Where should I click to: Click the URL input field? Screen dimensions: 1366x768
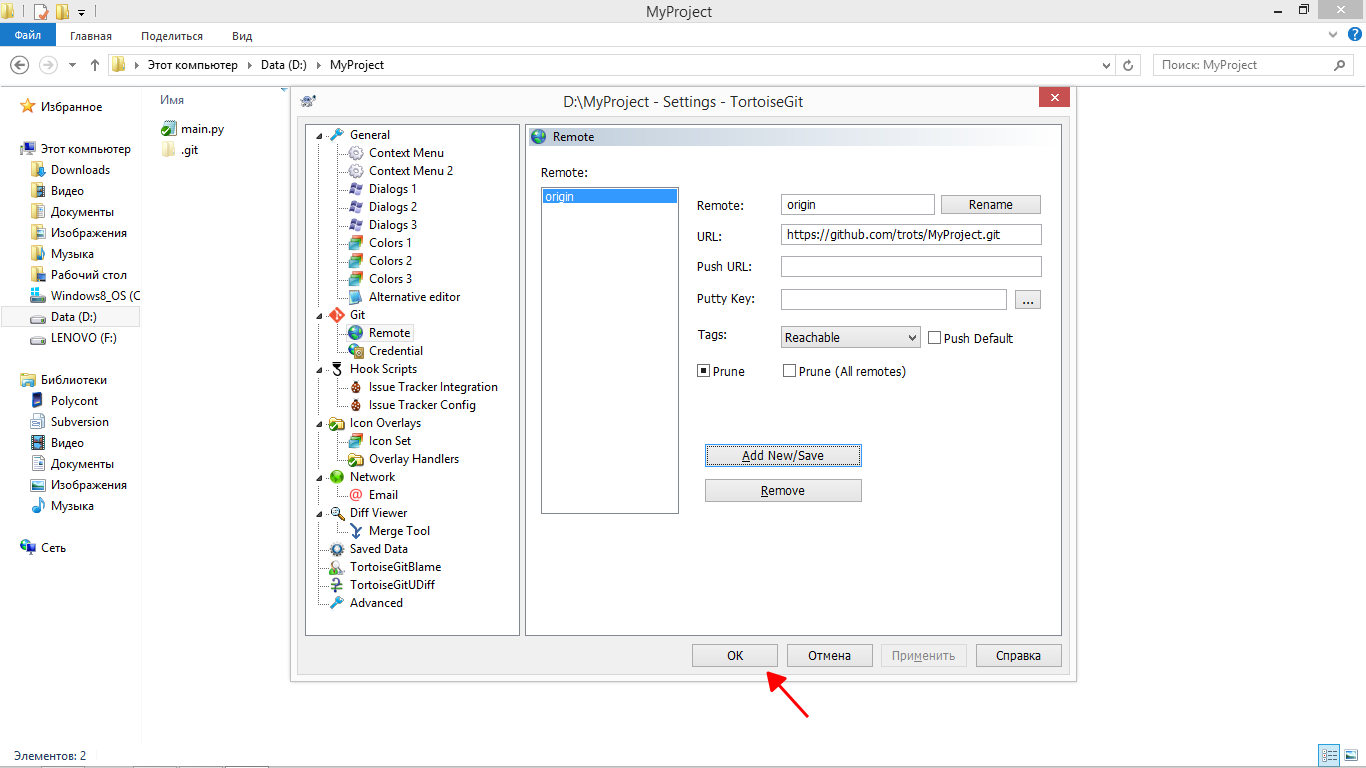(911, 234)
